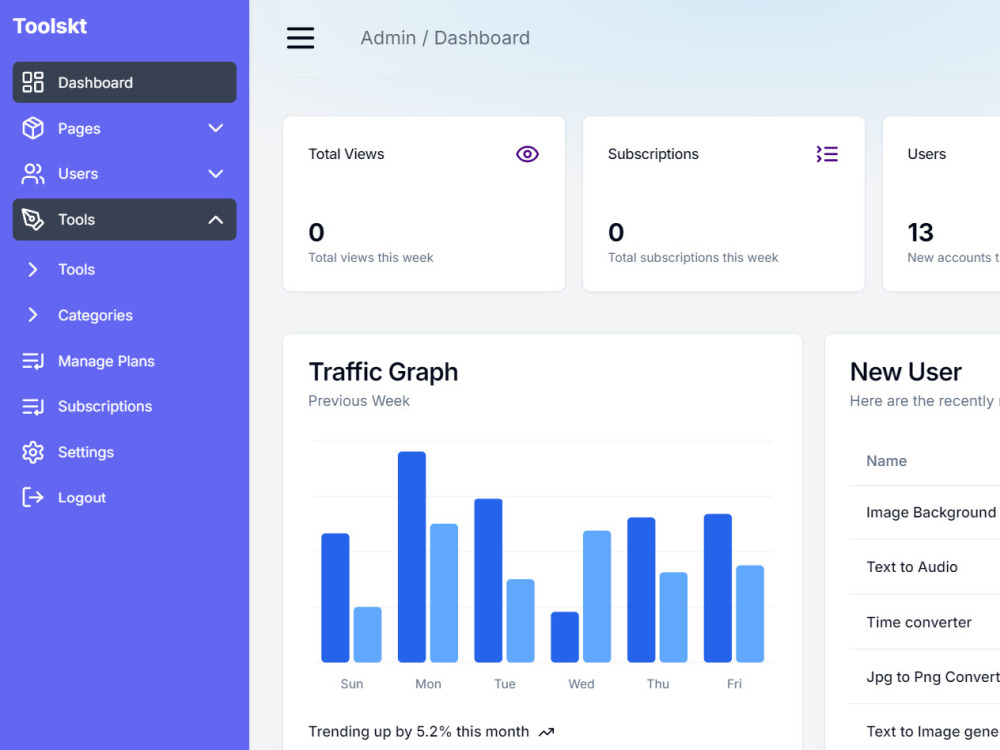The width and height of the screenshot is (1000, 750).
Task: Click the Subscriptions card title
Action: click(653, 154)
